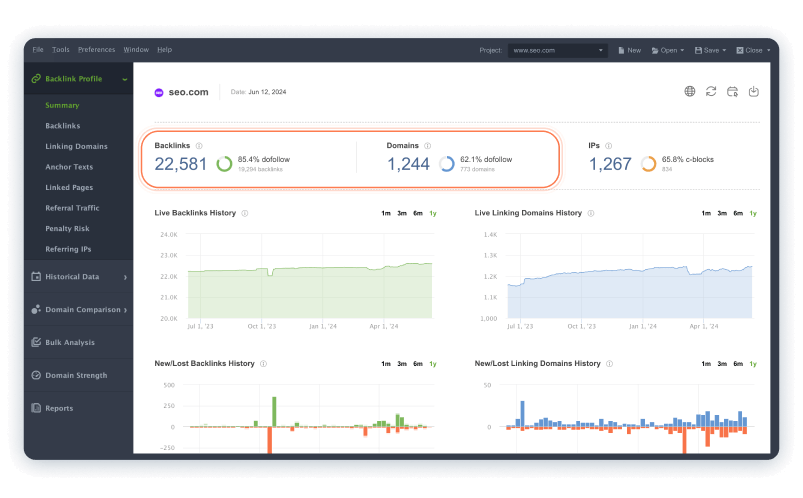The height and width of the screenshot is (498, 803).
Task: Expand the Historical Data chevron
Action: [x=125, y=277]
